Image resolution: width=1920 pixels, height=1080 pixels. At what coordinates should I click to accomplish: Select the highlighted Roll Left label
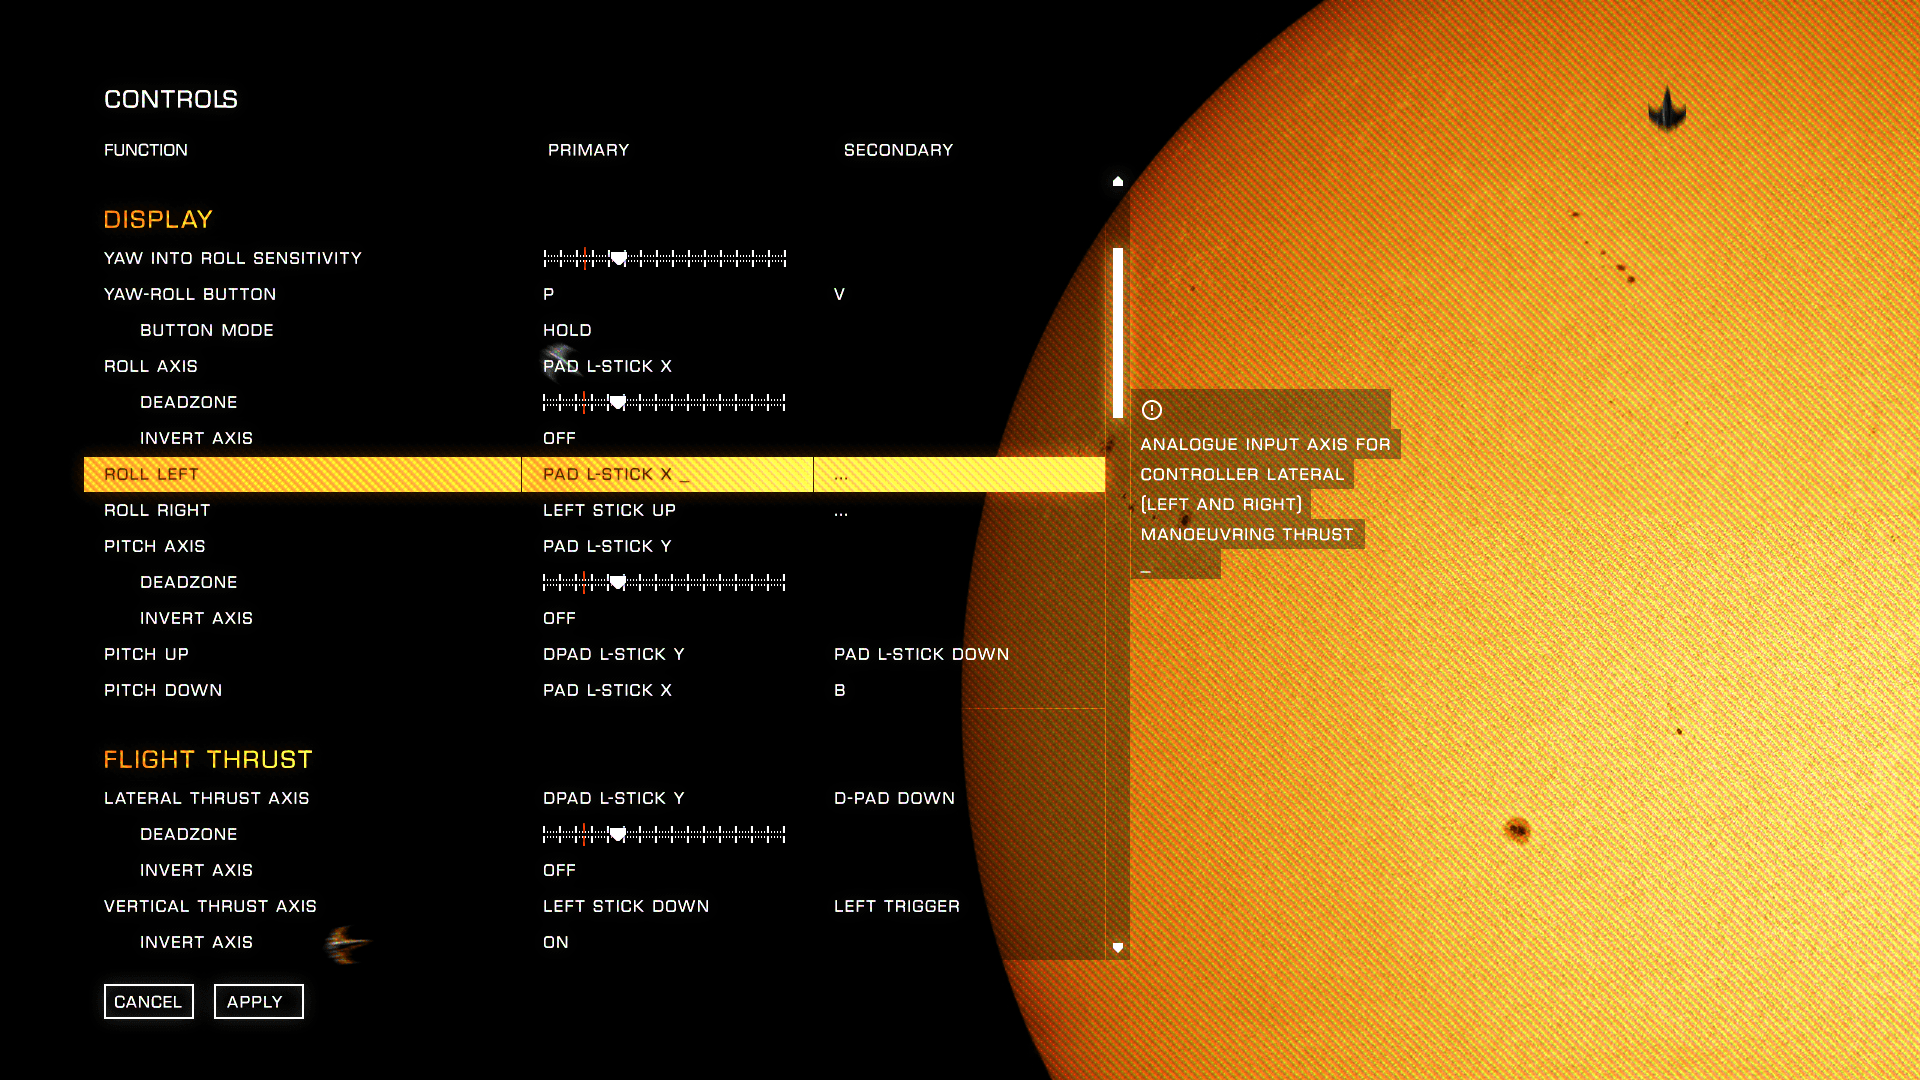152,474
